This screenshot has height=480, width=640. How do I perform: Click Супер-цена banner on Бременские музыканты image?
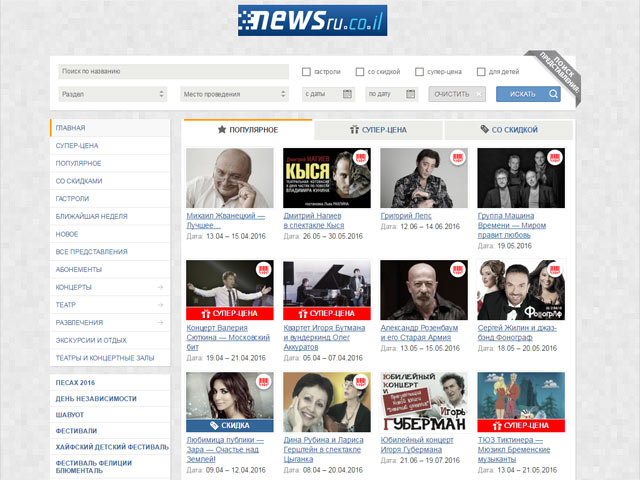point(521,425)
